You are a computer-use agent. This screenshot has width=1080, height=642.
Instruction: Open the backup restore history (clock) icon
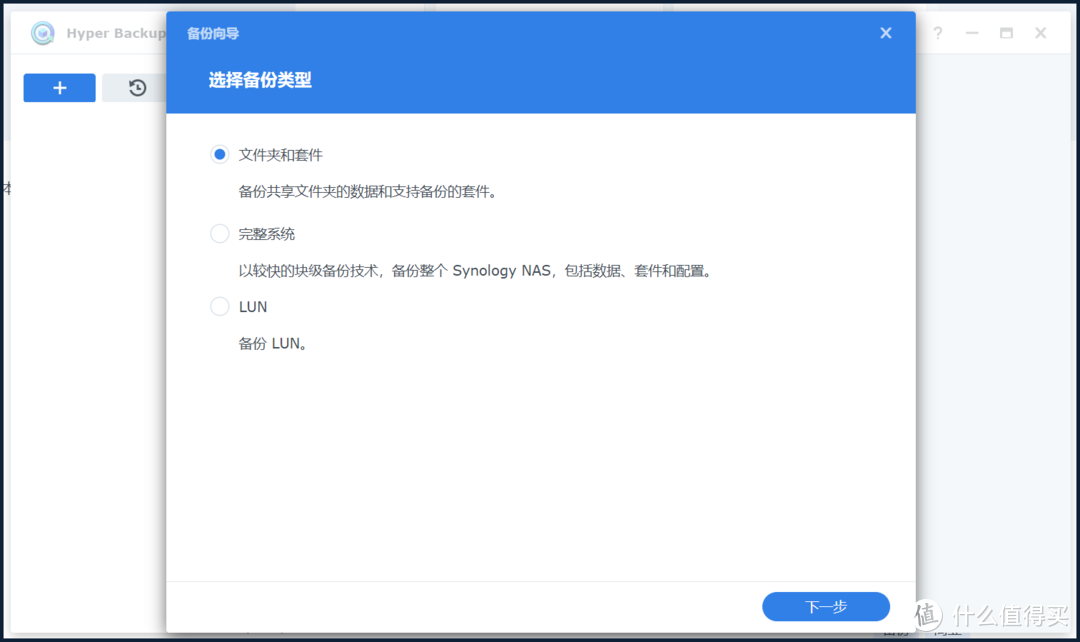[x=136, y=88]
